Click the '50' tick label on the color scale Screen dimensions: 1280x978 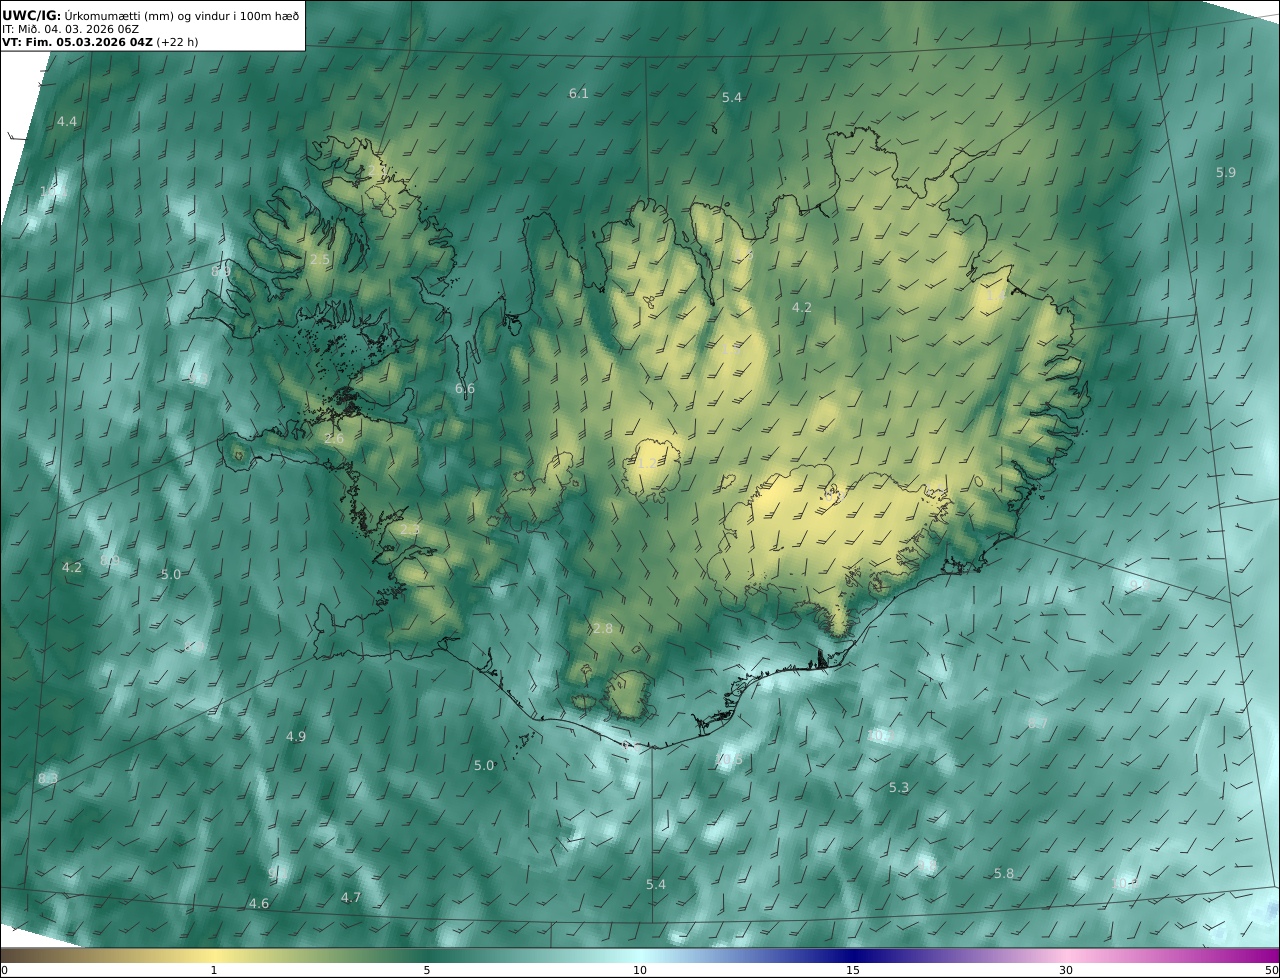coord(1272,971)
